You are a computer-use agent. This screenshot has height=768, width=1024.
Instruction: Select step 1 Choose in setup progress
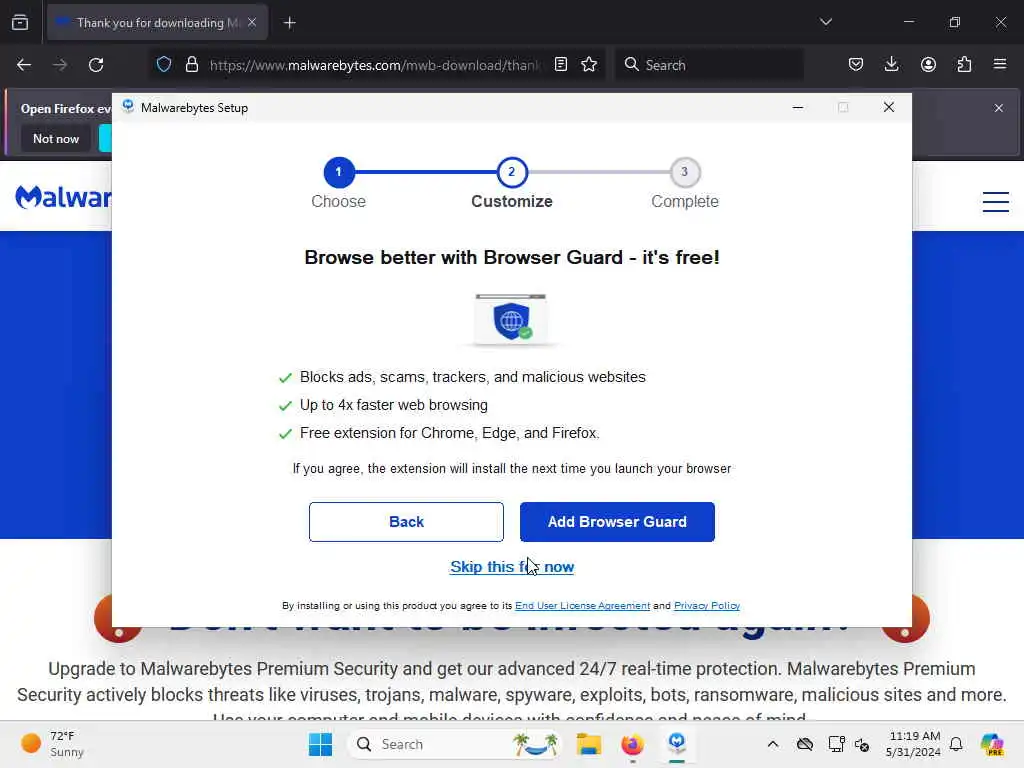(338, 172)
